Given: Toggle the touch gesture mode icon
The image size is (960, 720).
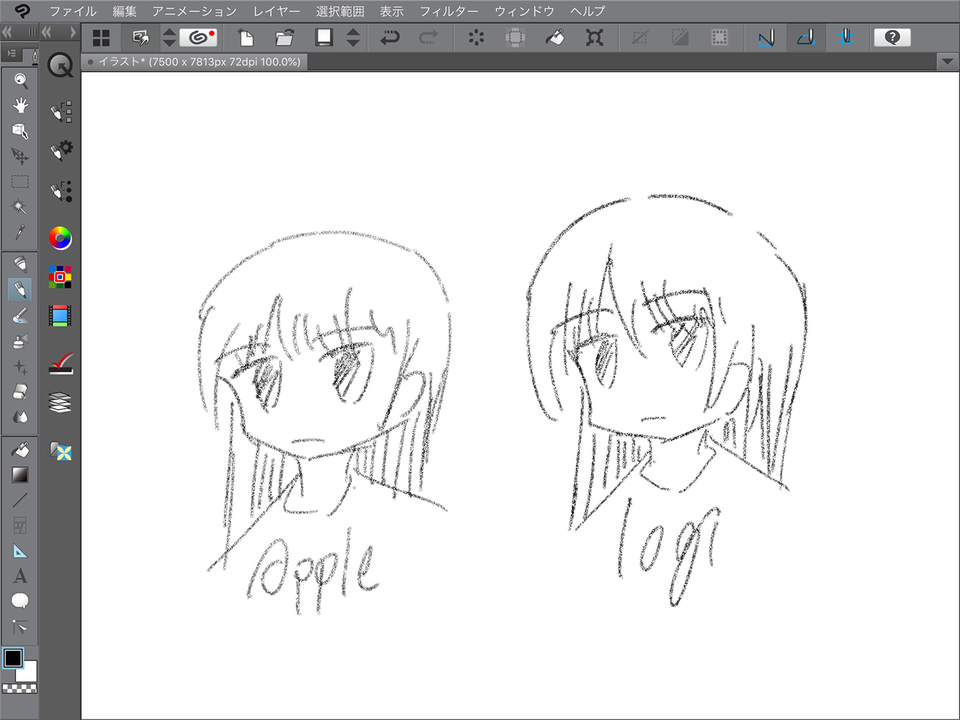Looking at the screenshot, I should tap(141, 38).
